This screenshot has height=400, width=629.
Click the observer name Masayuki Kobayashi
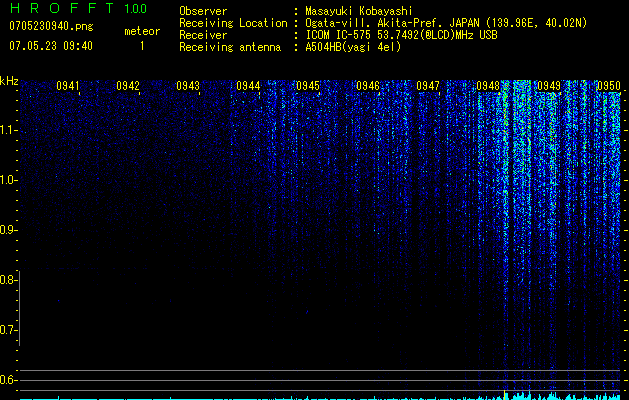tap(359, 11)
